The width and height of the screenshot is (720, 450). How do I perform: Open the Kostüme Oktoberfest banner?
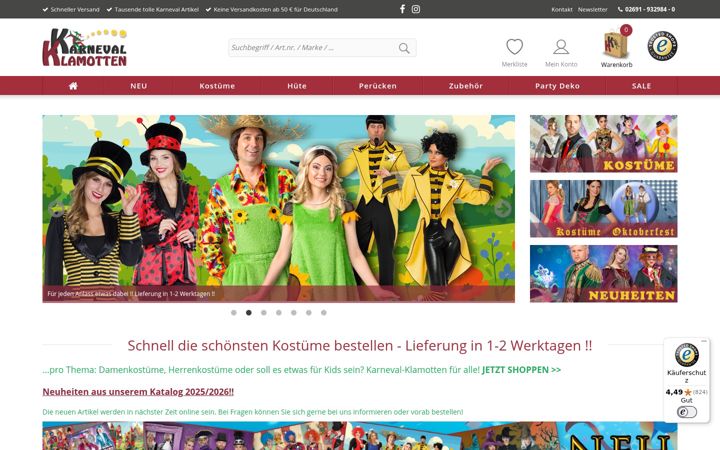coord(603,209)
